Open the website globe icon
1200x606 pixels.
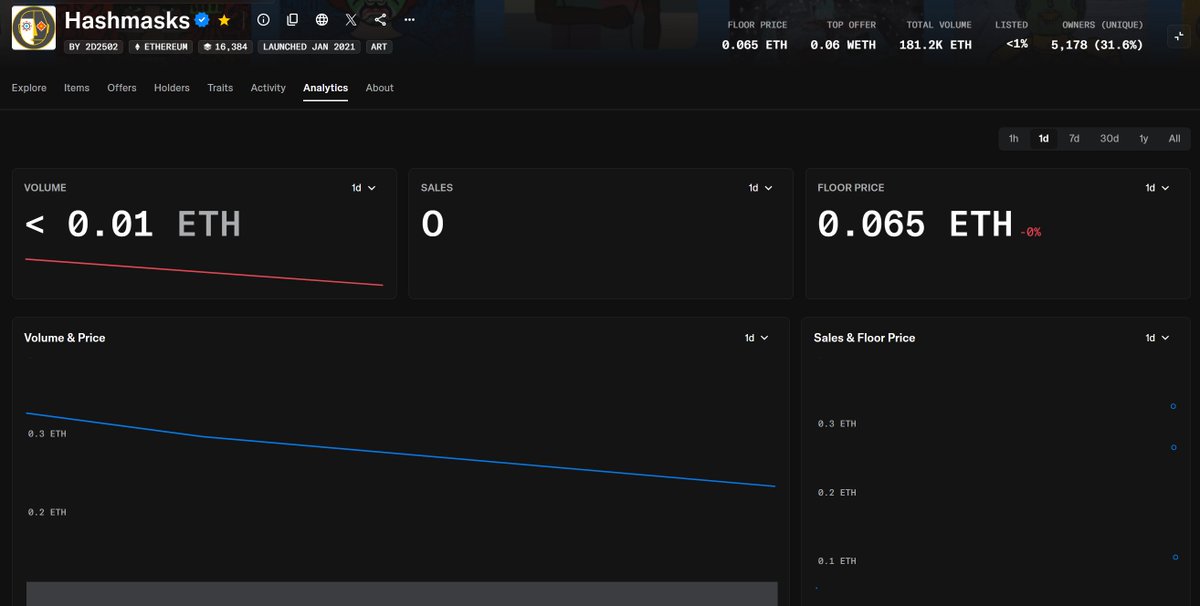[321, 19]
